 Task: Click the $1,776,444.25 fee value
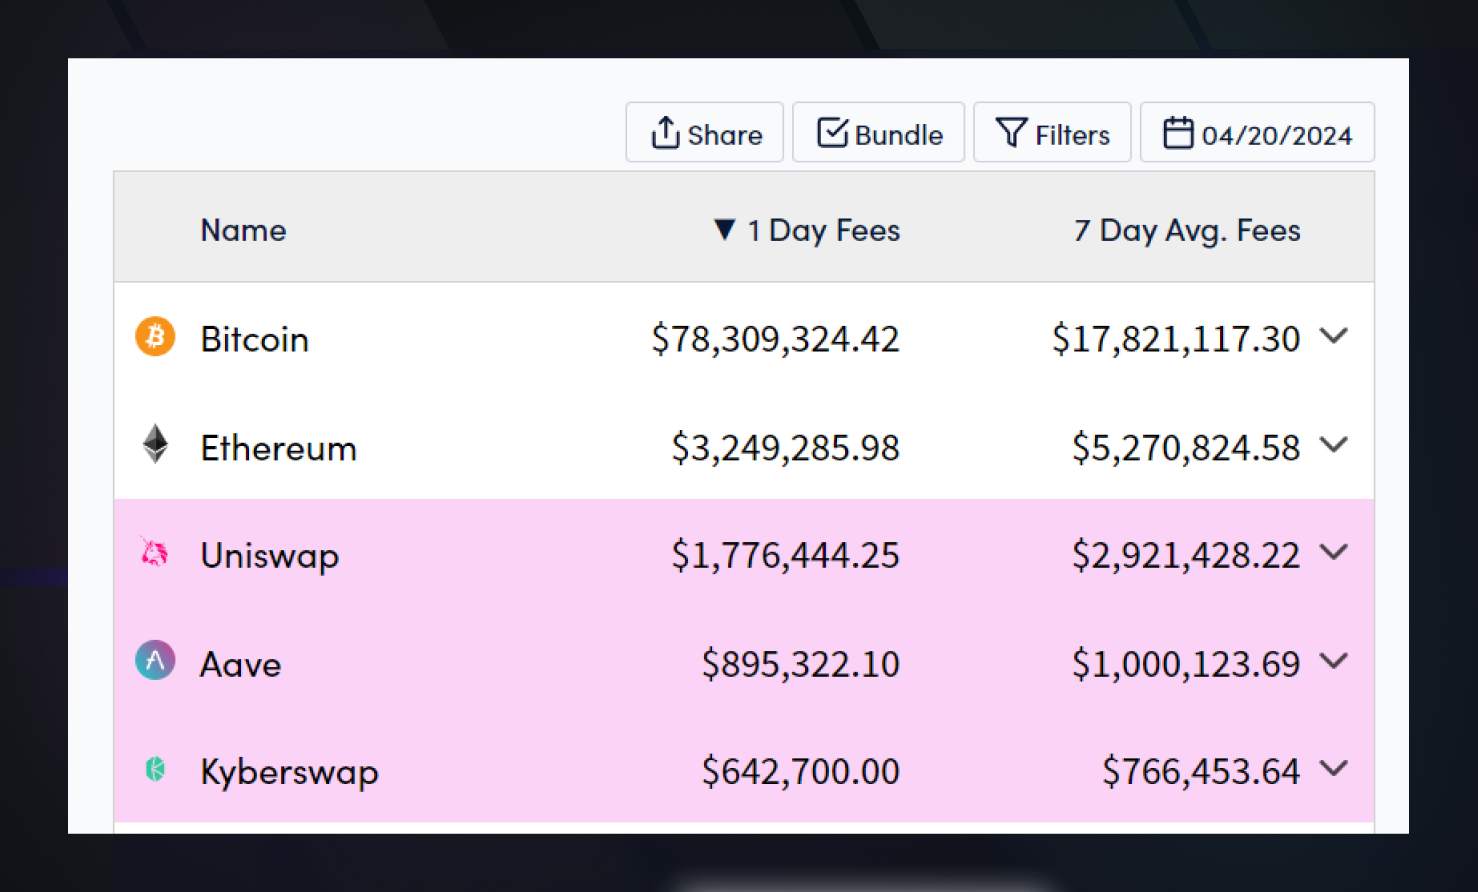pyautogui.click(x=785, y=555)
